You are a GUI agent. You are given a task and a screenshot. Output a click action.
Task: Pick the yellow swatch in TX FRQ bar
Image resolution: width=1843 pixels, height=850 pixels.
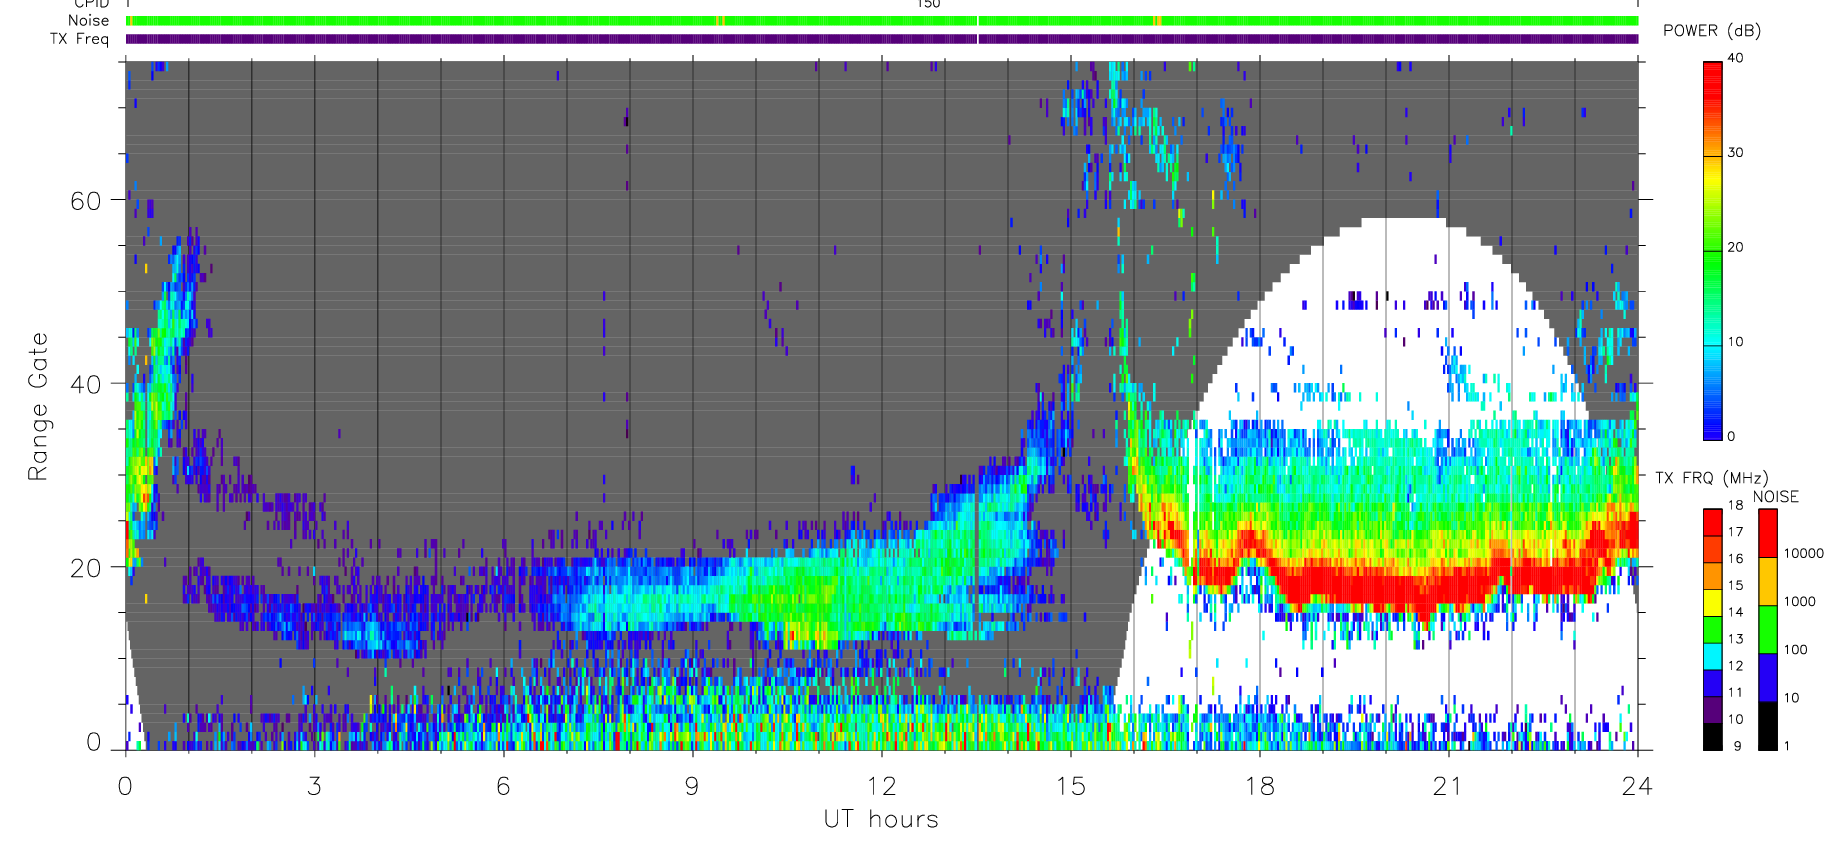click(1712, 603)
